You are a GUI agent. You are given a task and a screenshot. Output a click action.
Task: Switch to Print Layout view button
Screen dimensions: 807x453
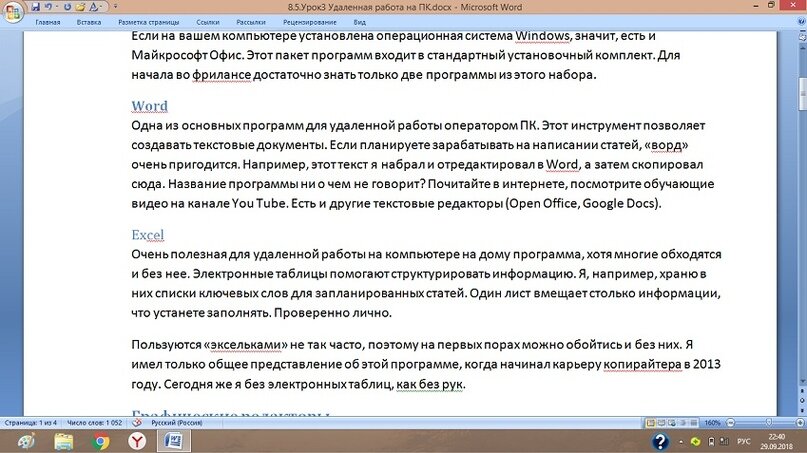[651, 423]
